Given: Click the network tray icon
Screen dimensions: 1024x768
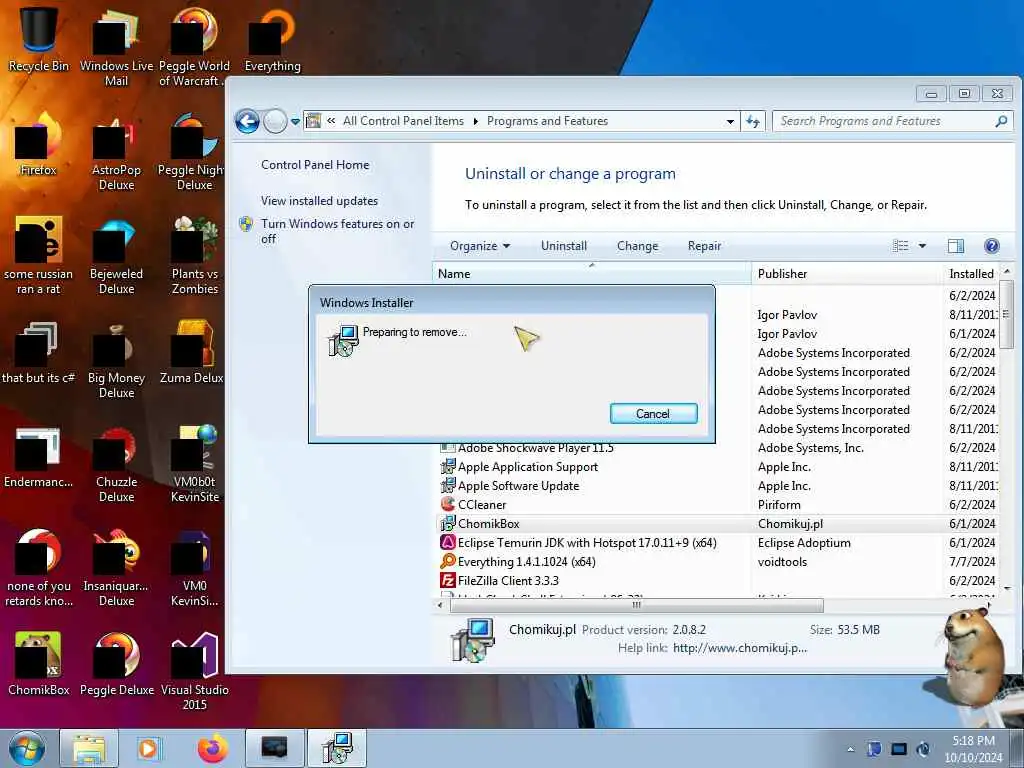Looking at the screenshot, I should [899, 749].
